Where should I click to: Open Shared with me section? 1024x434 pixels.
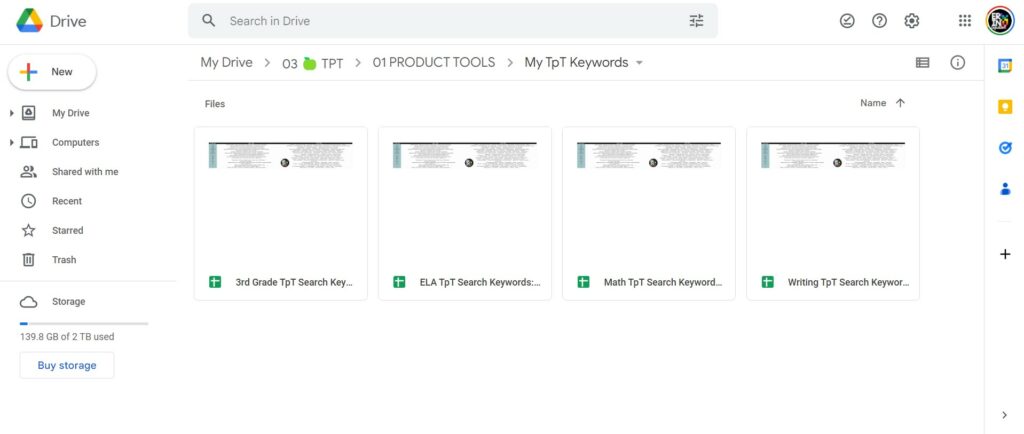(85, 172)
